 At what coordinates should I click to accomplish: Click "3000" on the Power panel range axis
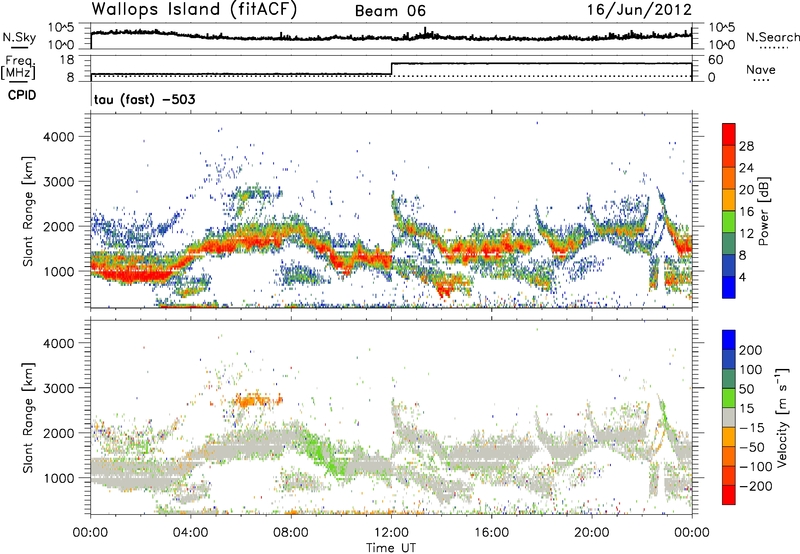(59, 182)
